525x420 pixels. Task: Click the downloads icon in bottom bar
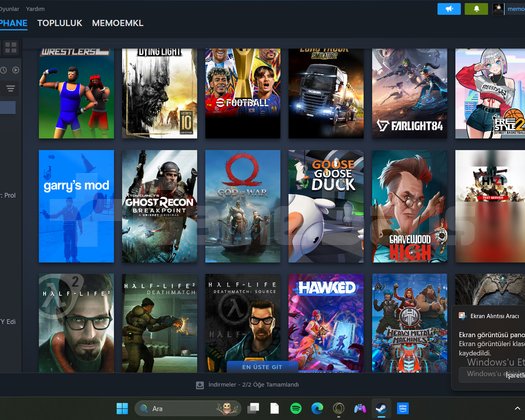[200, 385]
